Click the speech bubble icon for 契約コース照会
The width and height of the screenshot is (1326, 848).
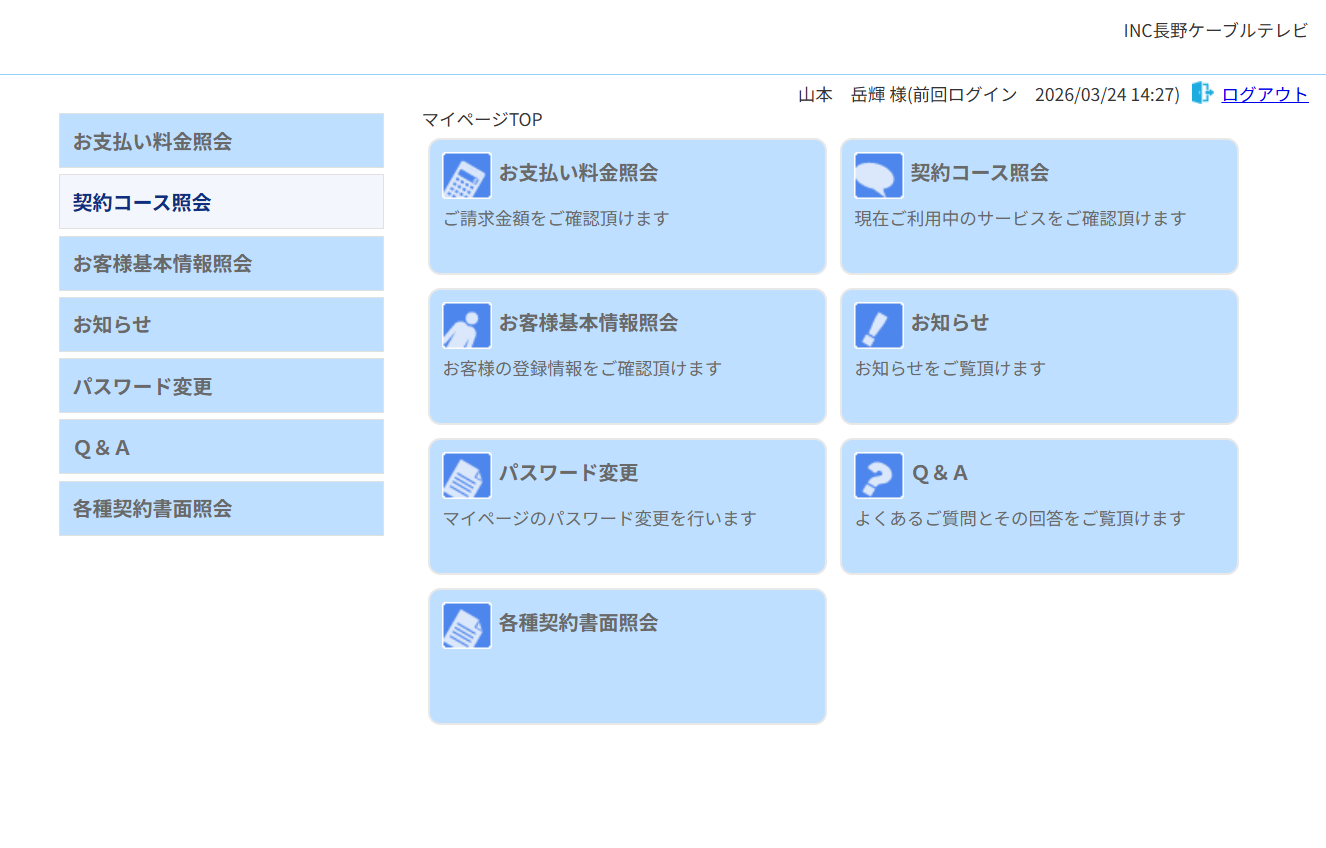(878, 176)
